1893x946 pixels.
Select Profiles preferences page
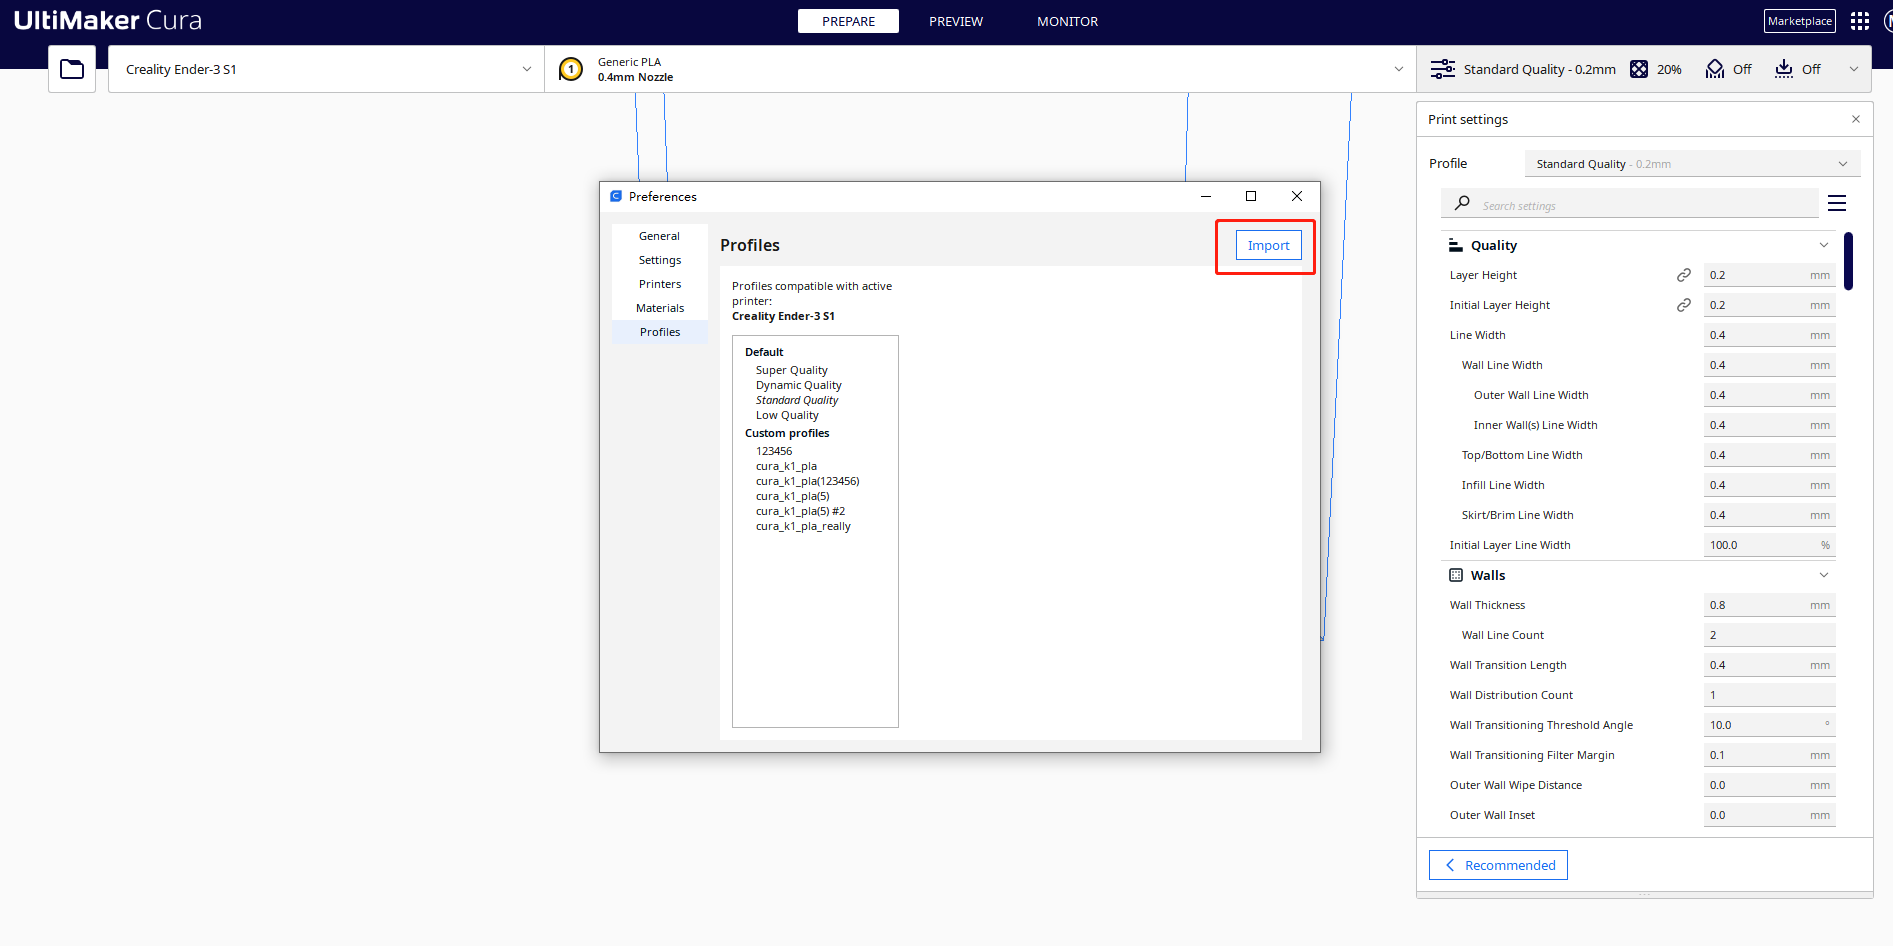[x=660, y=332]
